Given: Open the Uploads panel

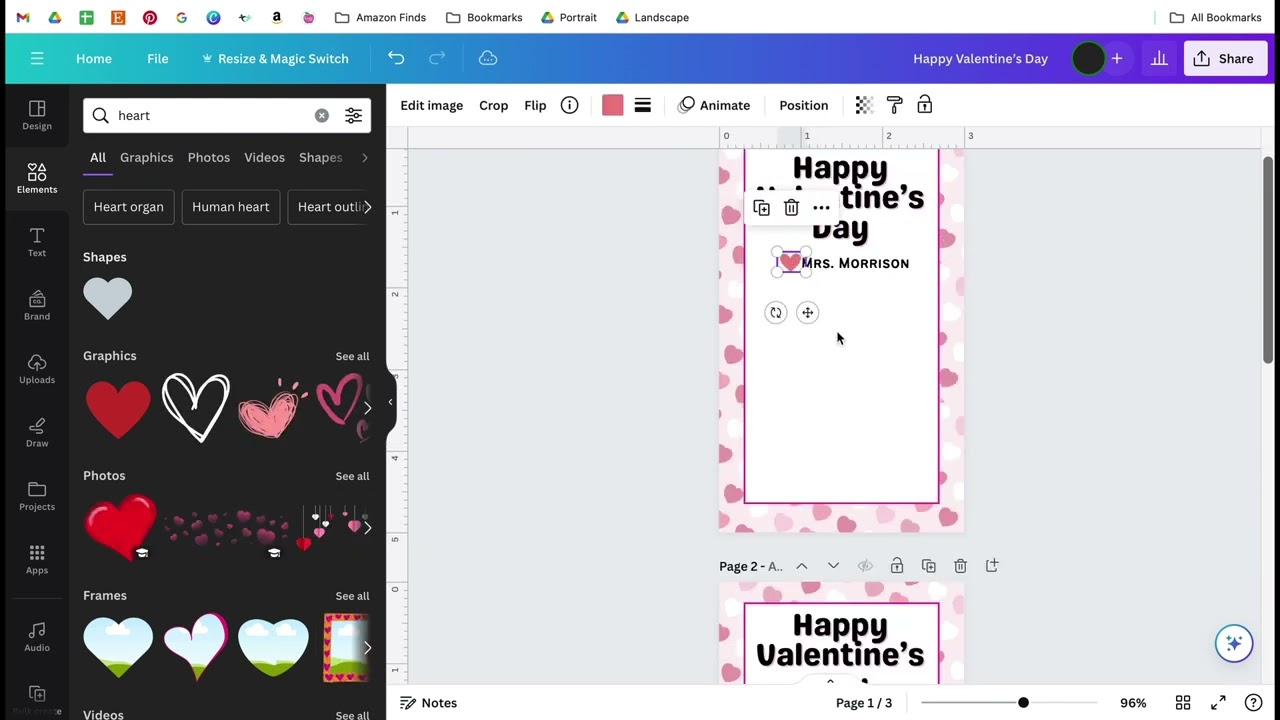Looking at the screenshot, I should [37, 369].
